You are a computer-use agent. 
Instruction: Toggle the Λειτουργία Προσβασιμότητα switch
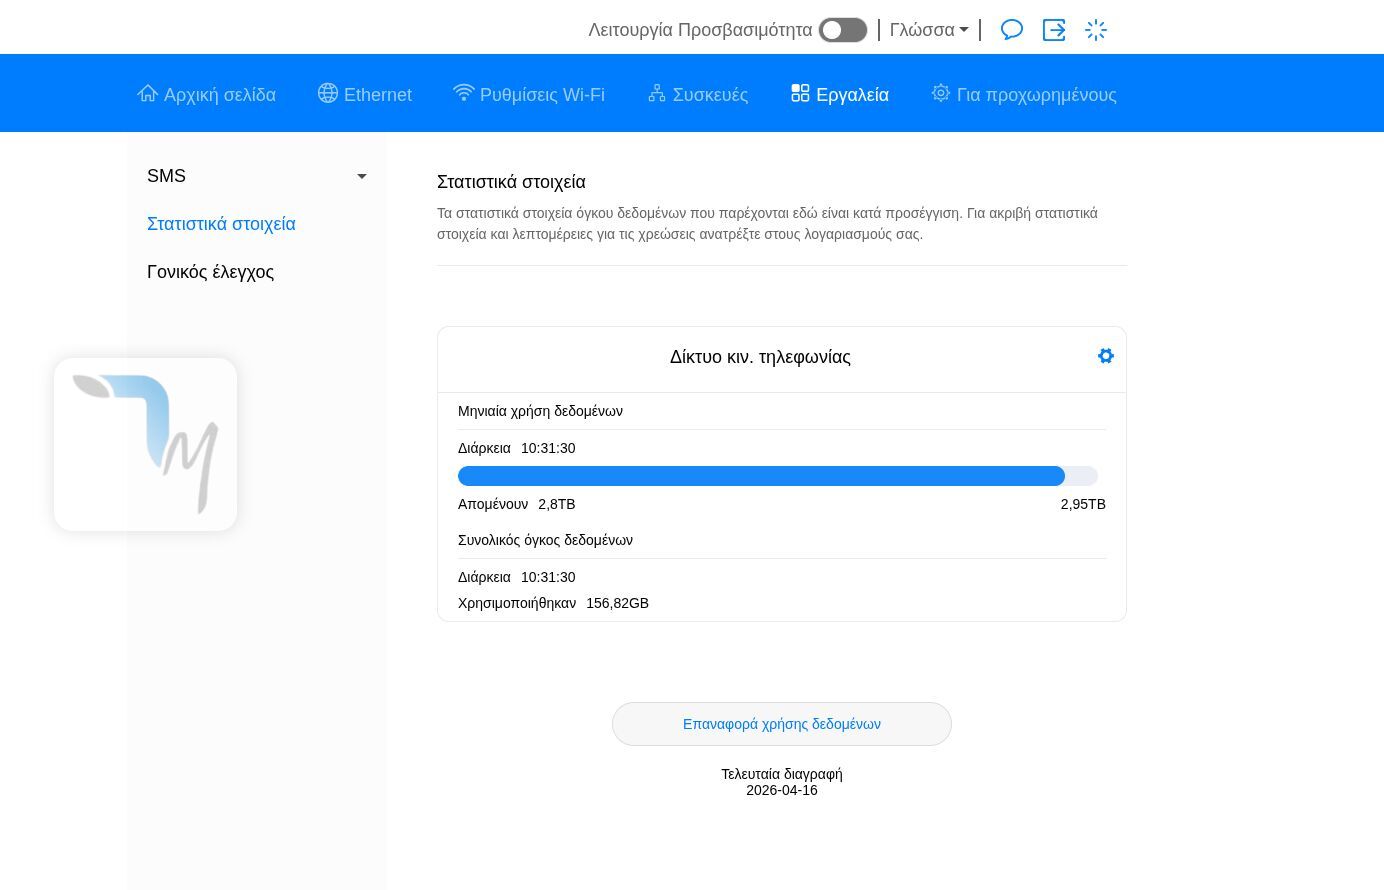coord(842,30)
